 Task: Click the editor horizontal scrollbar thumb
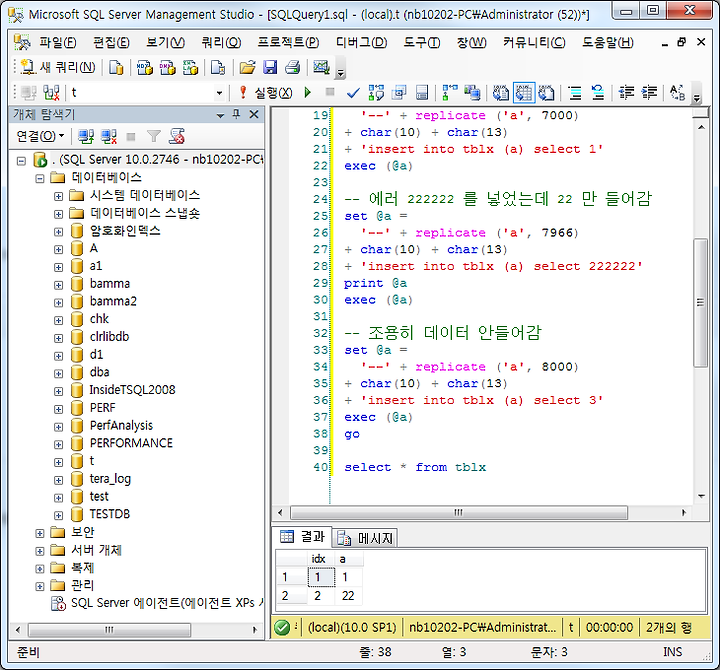click(459, 512)
